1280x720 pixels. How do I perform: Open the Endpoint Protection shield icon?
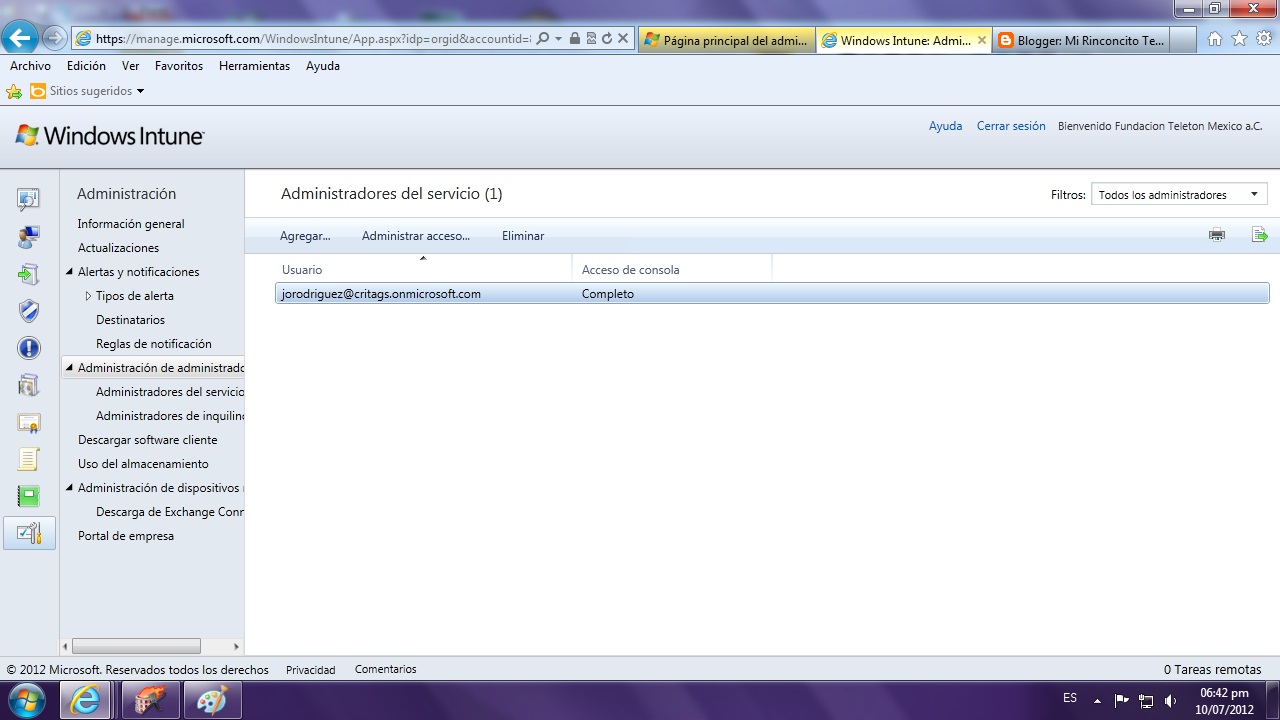tap(29, 311)
